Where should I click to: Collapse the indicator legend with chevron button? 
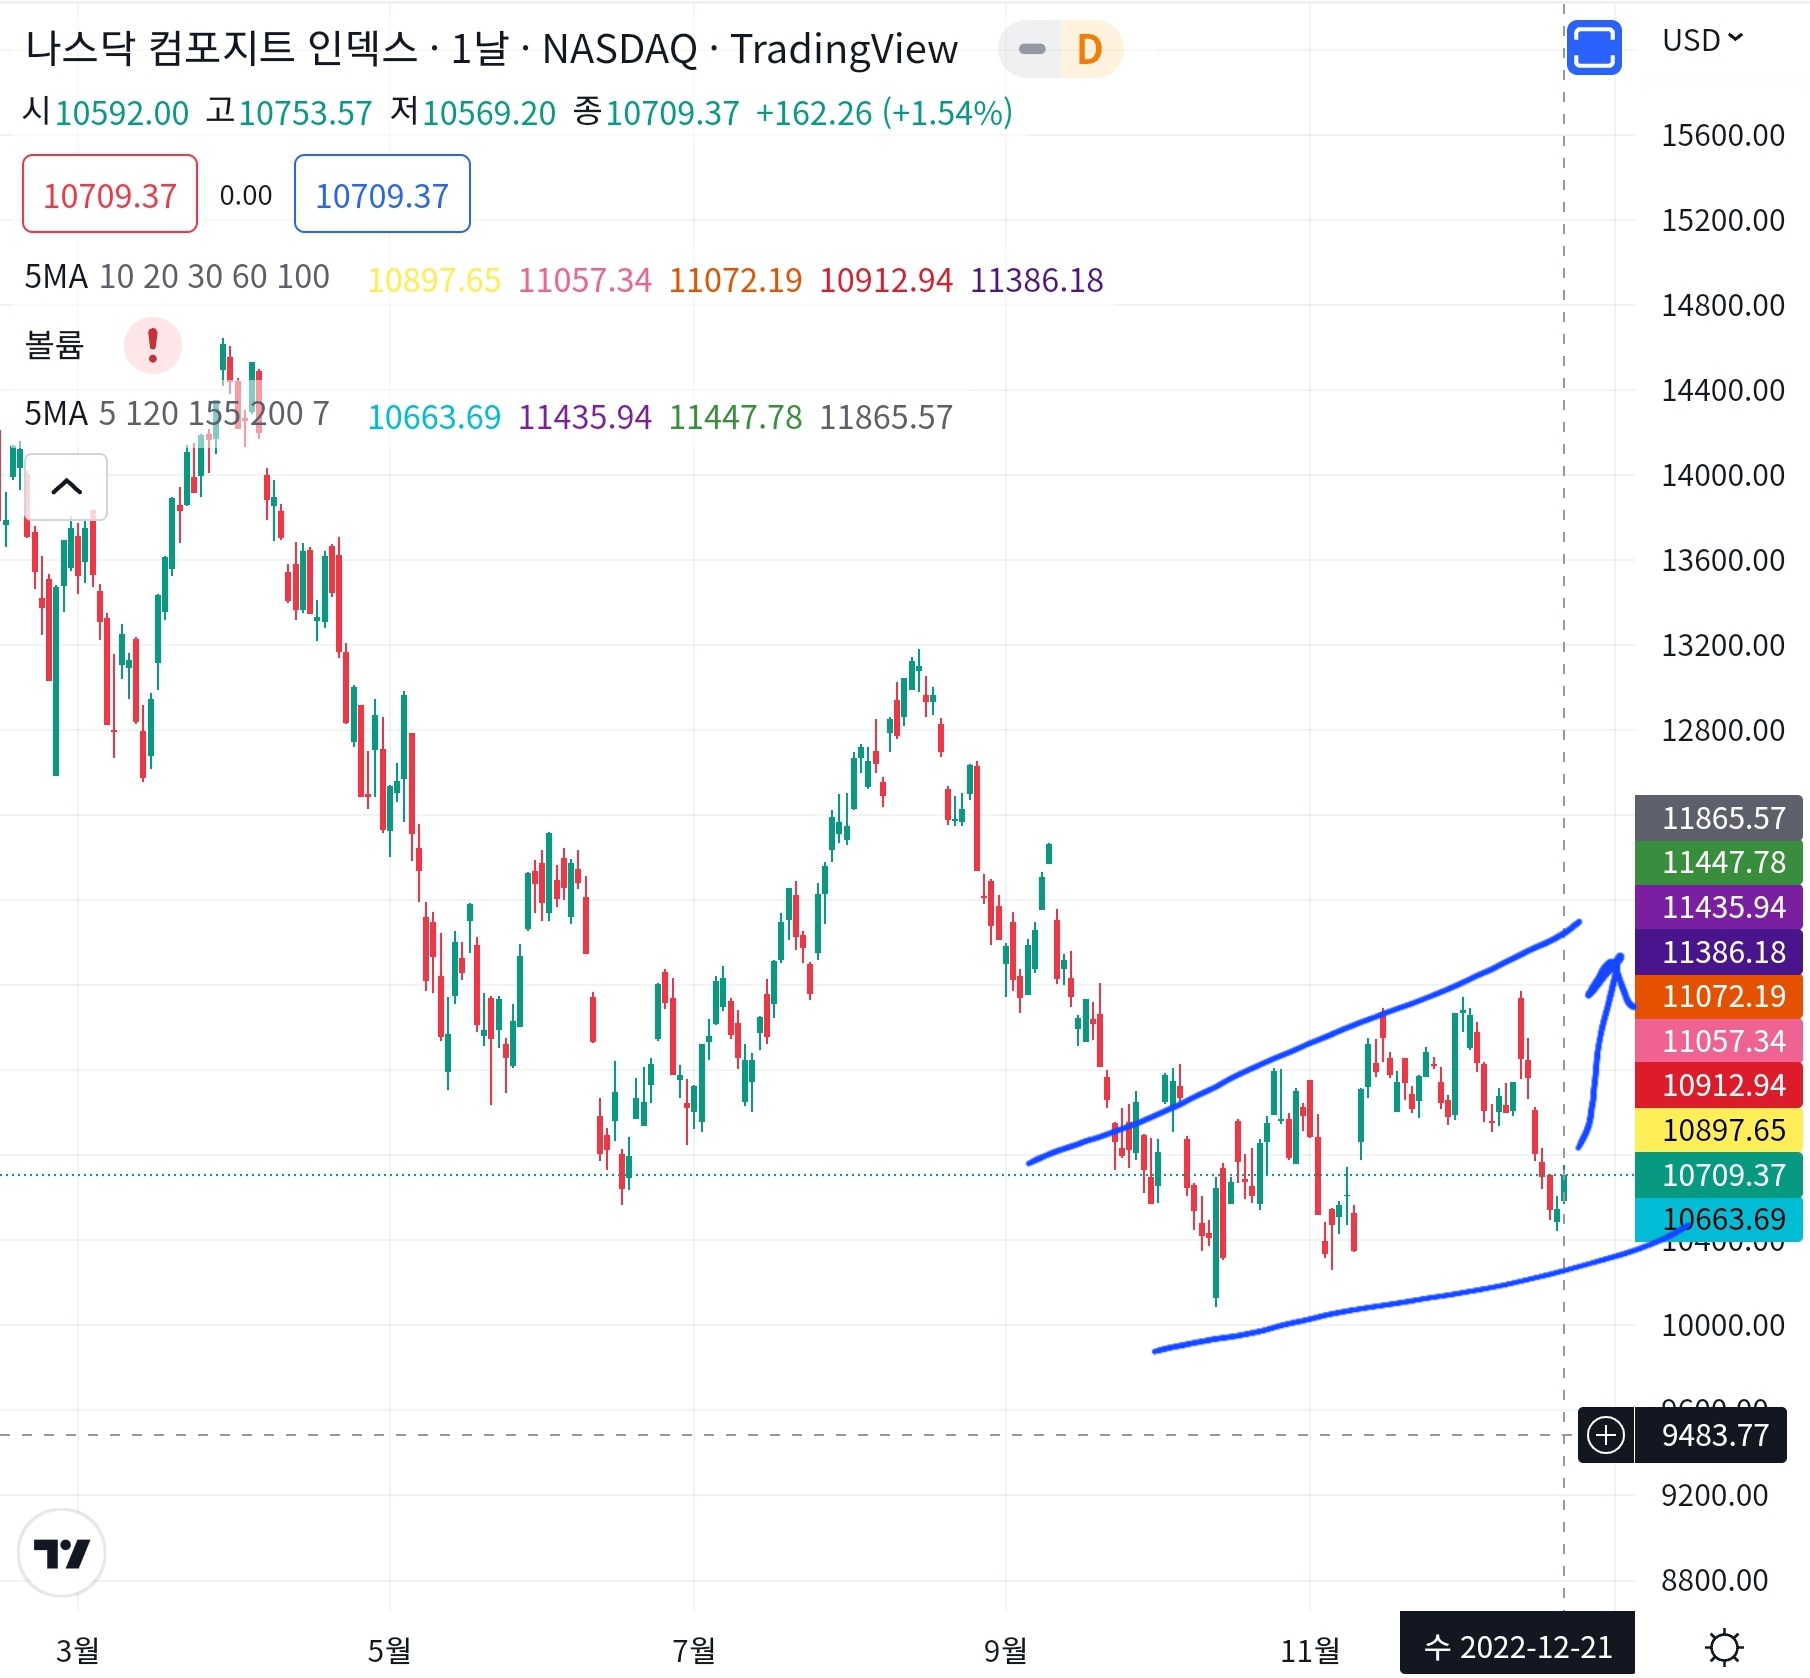pyautogui.click(x=66, y=487)
